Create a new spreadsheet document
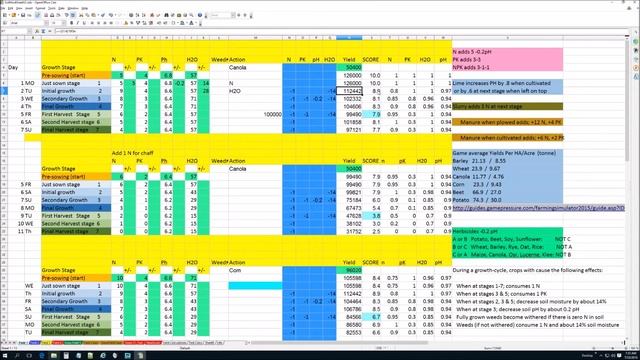Viewport: 640px width, 360px height. [x=5, y=15]
